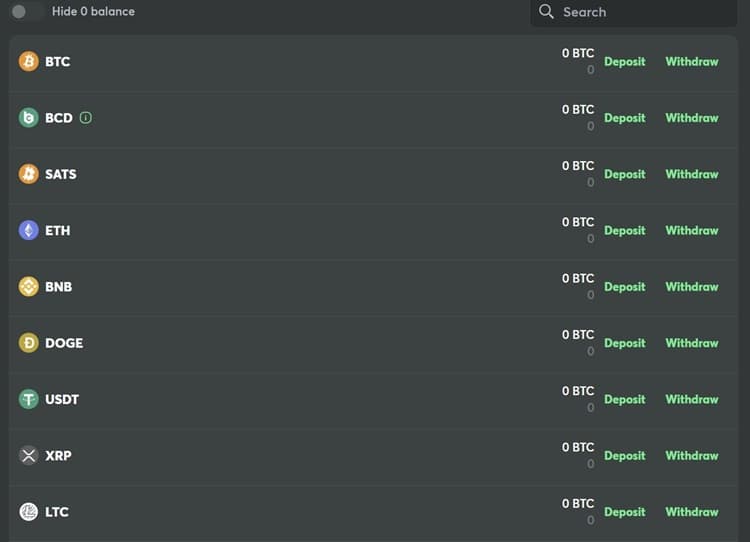Click the XRP coin icon
Image resolution: width=750 pixels, height=542 pixels.
tap(29, 456)
